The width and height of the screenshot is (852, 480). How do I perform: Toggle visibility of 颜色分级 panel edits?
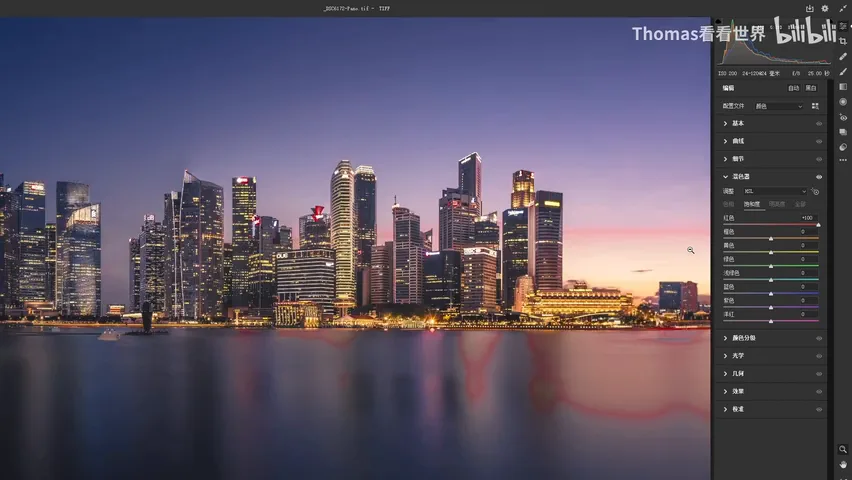click(819, 339)
